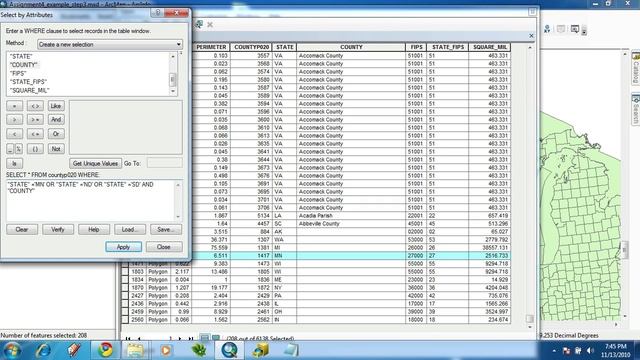Screen dimensions: 640x360
Task: Click the Is operator button
Action: tap(14, 163)
